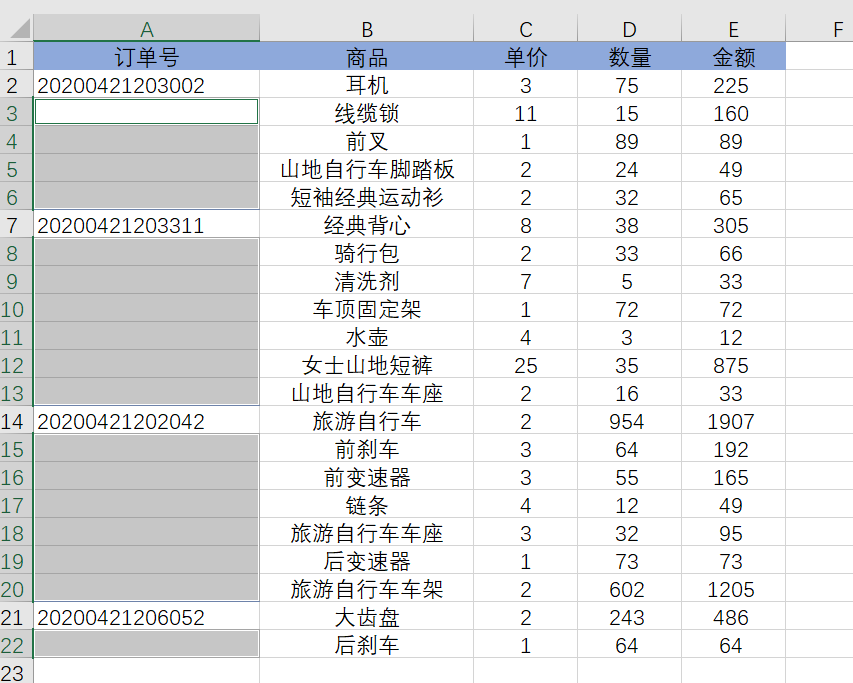Click the 订单号 header cell
Viewport: 853px width, 683px height.
click(x=146, y=57)
